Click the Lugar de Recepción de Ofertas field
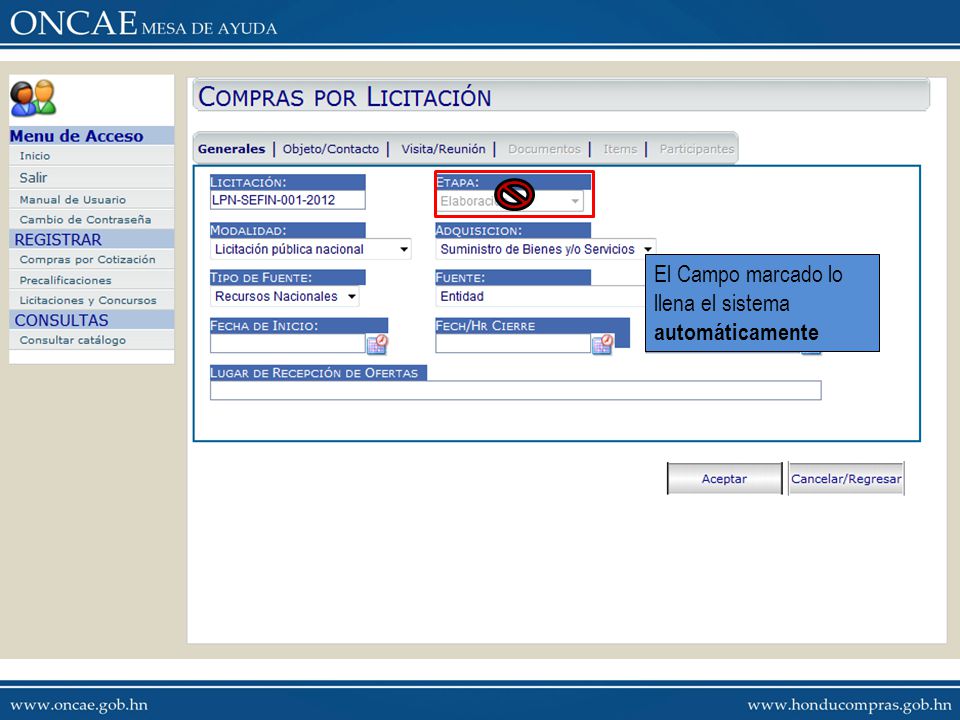This screenshot has width=960, height=720. (516, 390)
